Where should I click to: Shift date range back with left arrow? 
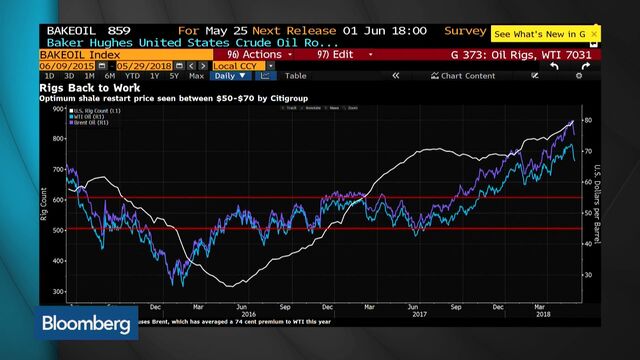tap(191, 66)
